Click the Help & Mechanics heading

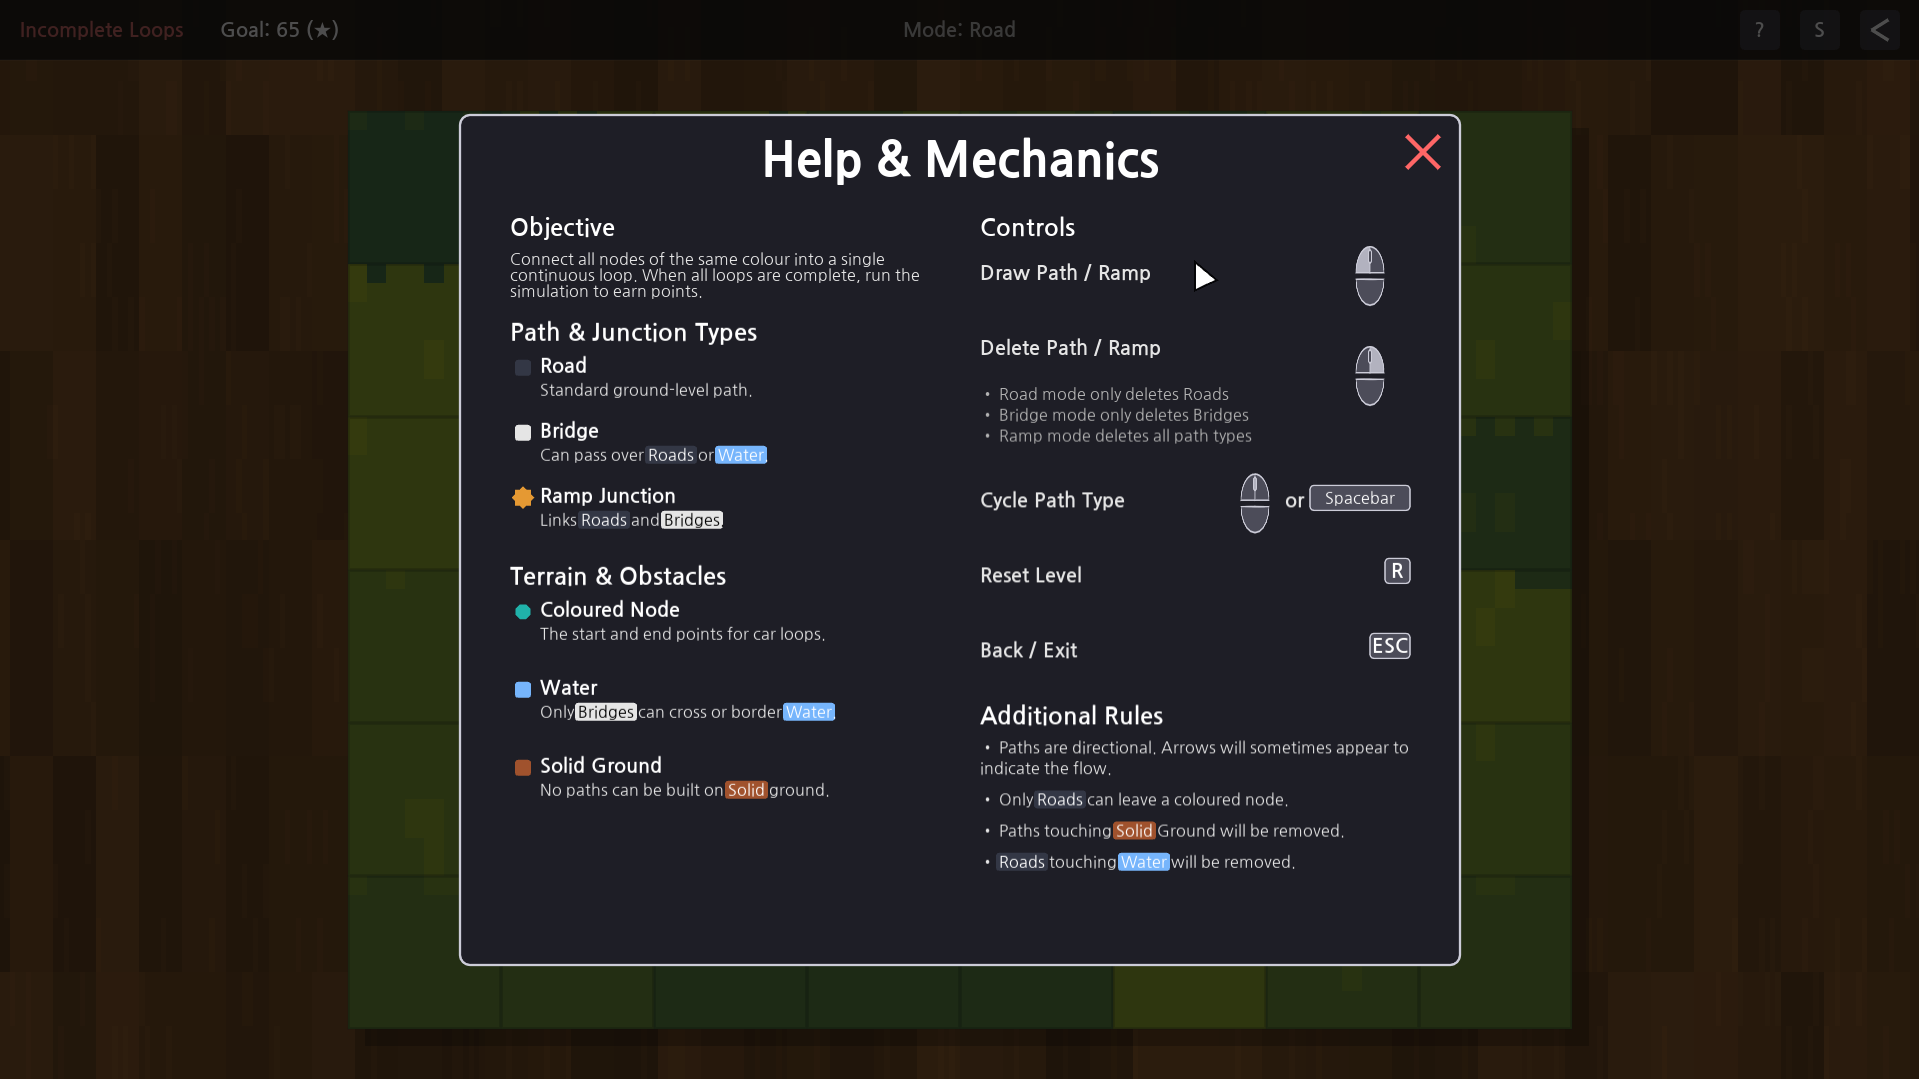[960, 159]
